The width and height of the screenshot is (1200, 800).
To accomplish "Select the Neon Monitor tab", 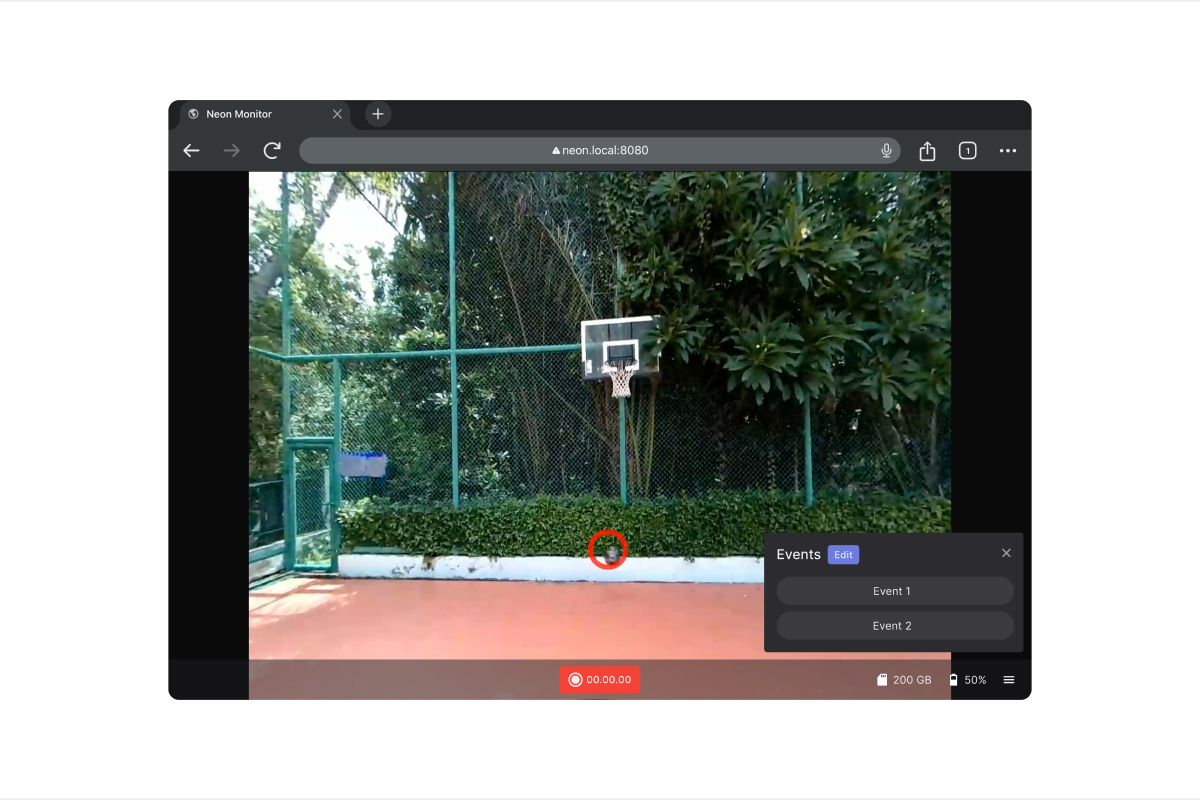I will 266,114.
